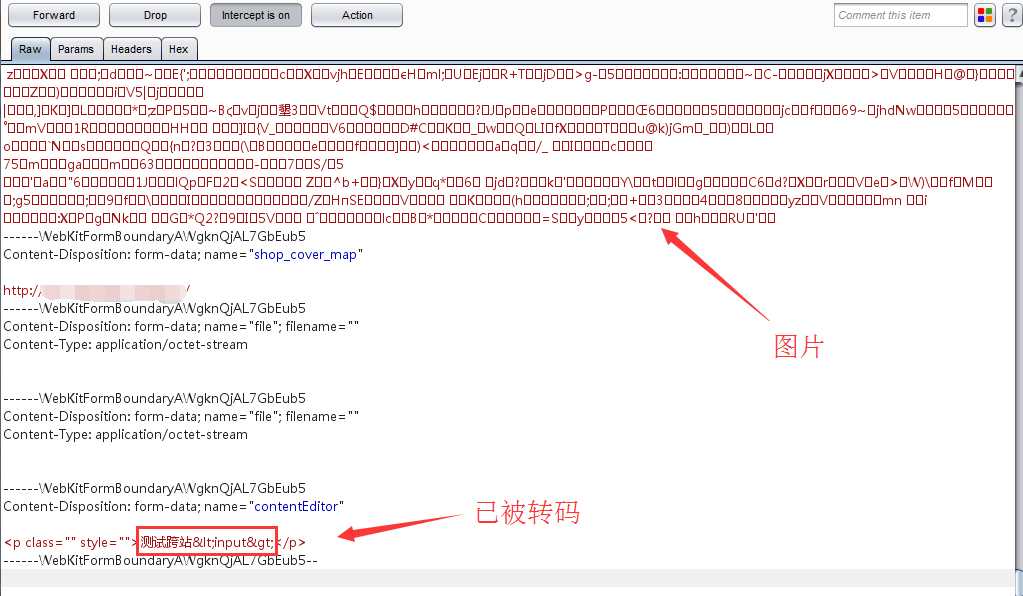Drop the intercepted request

pos(155,15)
